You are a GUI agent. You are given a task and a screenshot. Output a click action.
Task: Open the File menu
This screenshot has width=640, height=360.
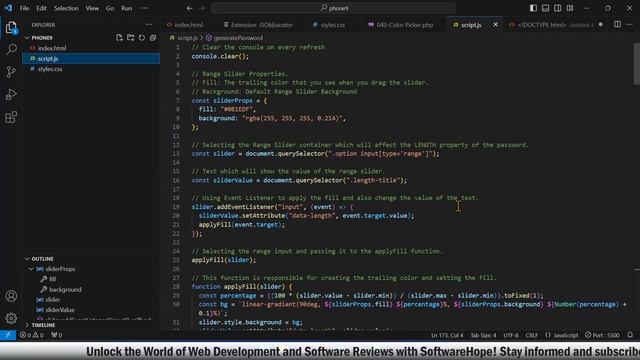tap(24, 8)
